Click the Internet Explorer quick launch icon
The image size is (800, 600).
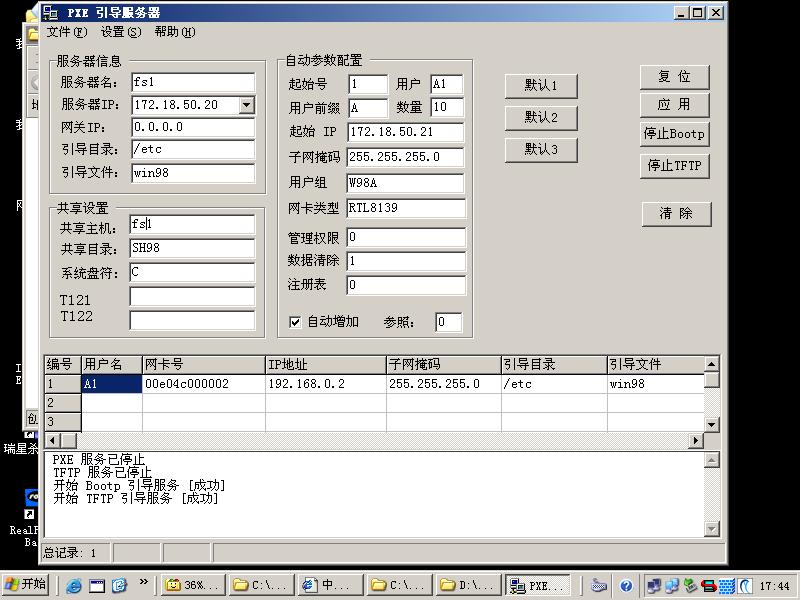tap(74, 586)
